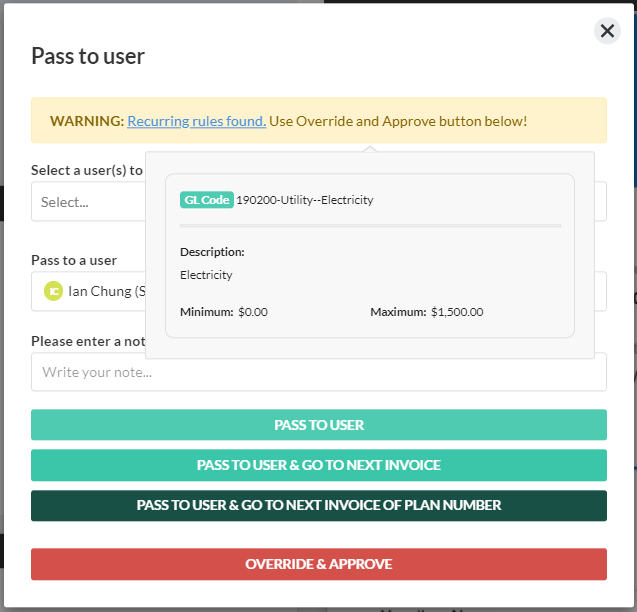Click the Pass to a user label
This screenshot has width=637, height=612.
pos(74,260)
